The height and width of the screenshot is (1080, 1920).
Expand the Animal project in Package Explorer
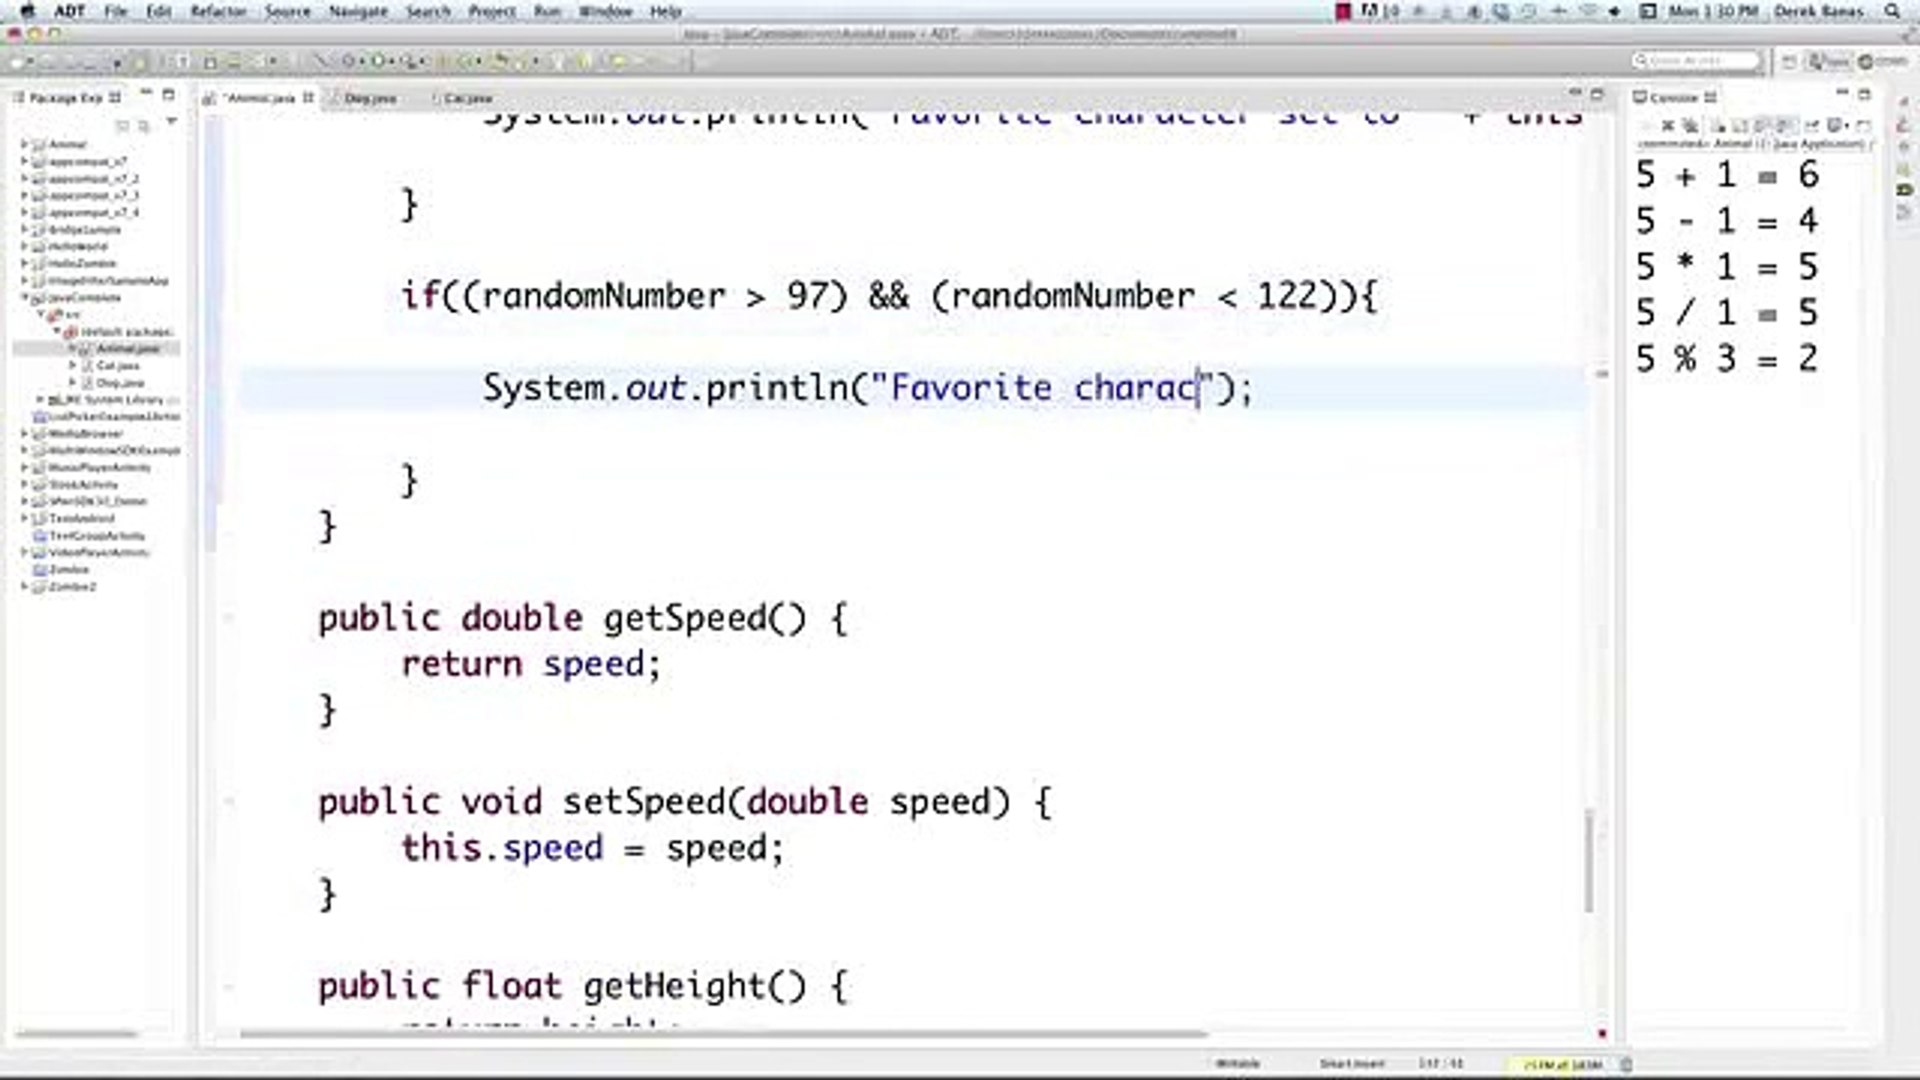click(25, 144)
